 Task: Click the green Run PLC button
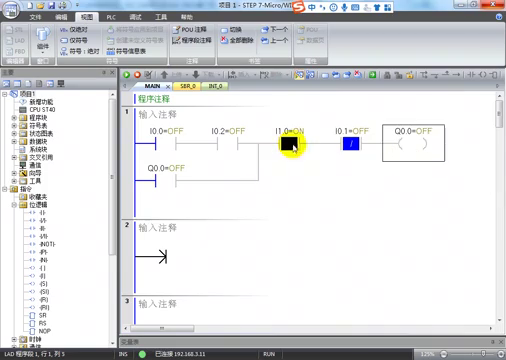[x=127, y=75]
